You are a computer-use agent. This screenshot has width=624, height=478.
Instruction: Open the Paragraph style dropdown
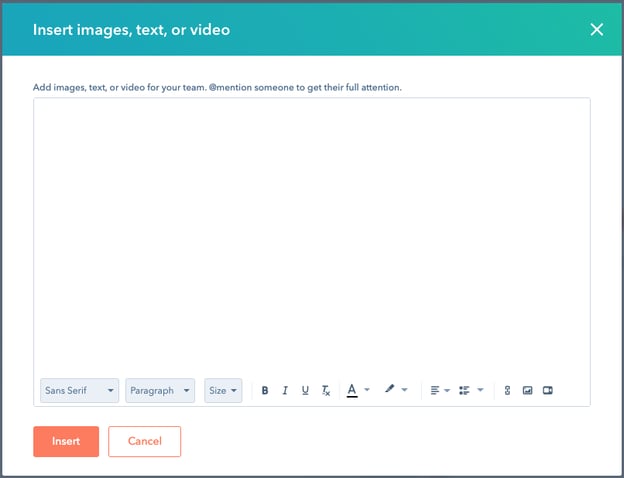tap(160, 390)
